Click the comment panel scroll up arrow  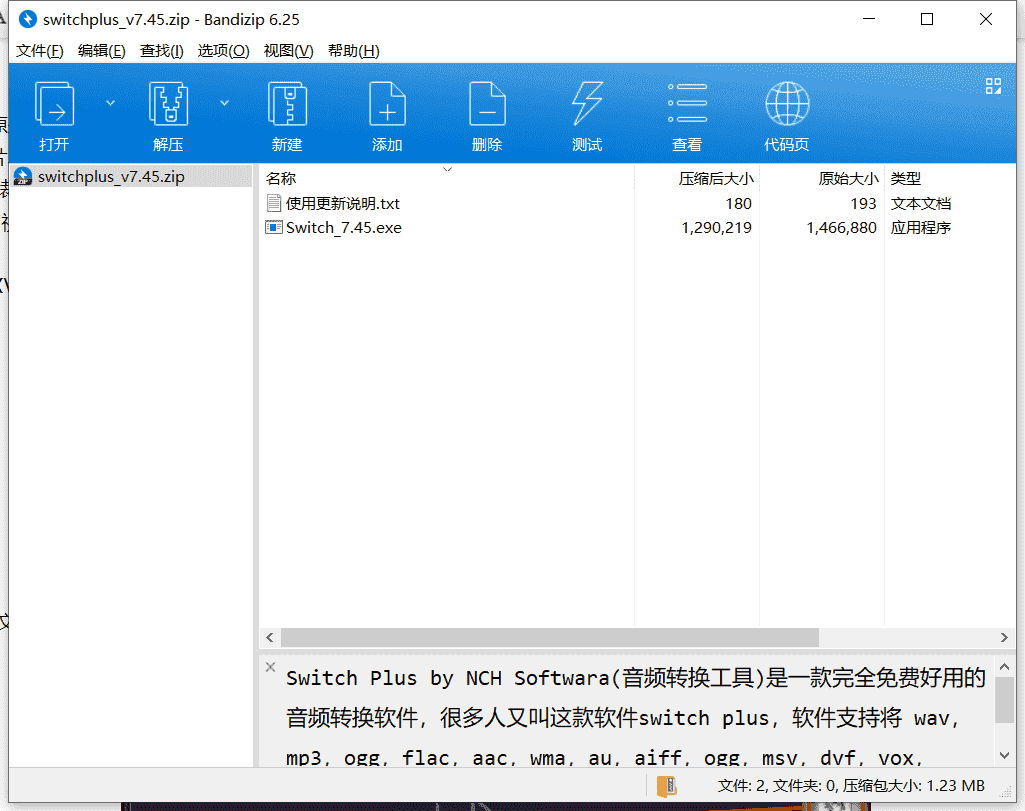(x=1005, y=667)
